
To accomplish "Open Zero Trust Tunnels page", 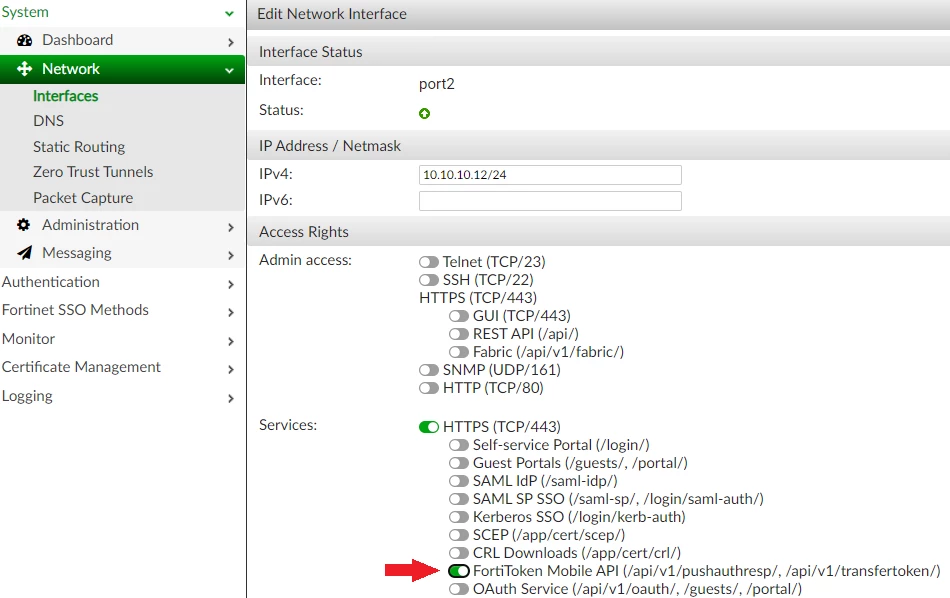I will tap(93, 172).
